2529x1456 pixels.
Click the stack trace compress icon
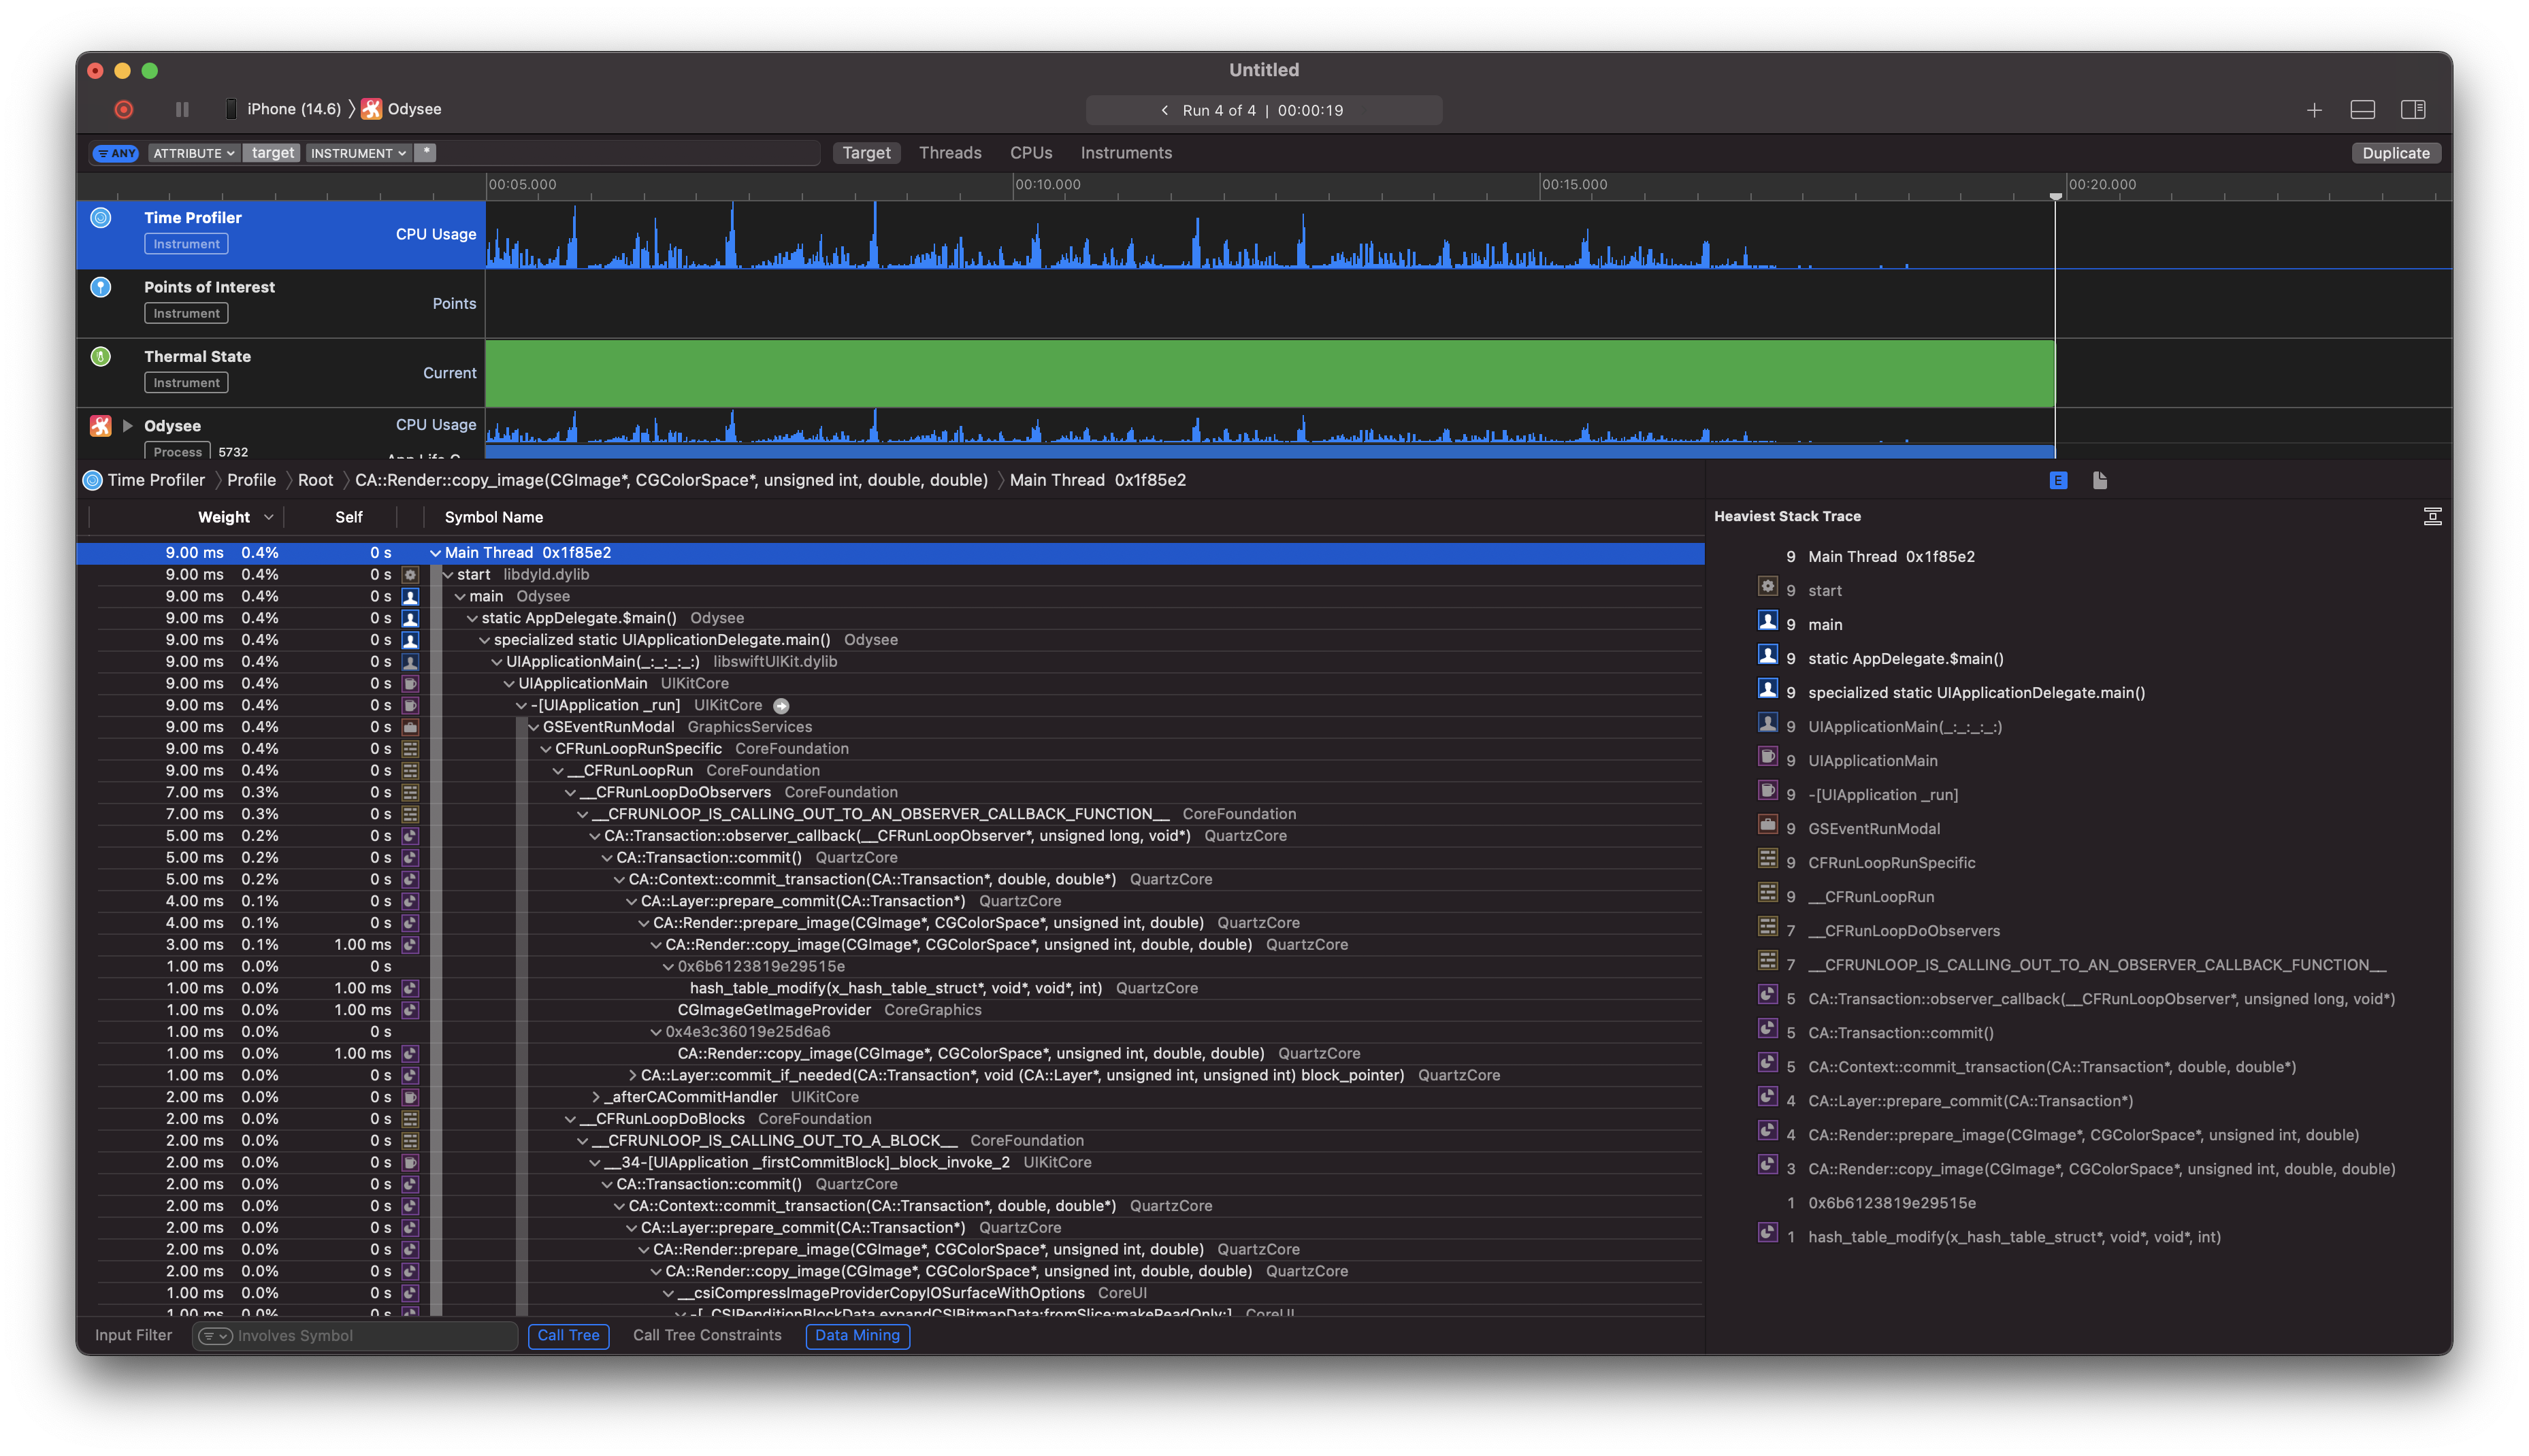click(x=2433, y=517)
